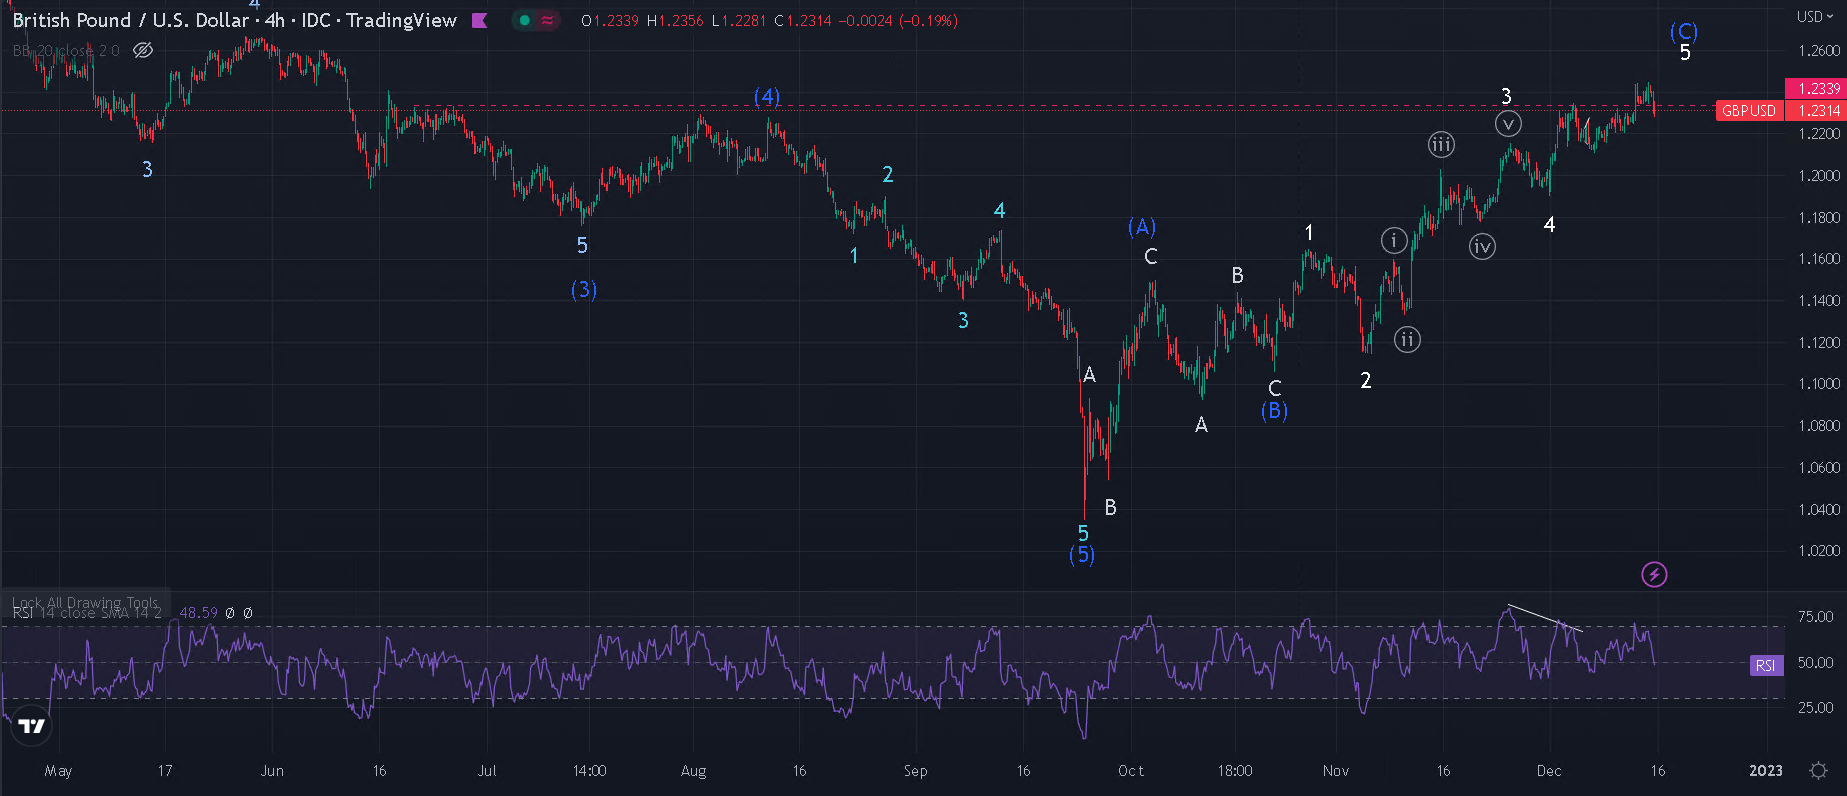The height and width of the screenshot is (796, 1847).
Task: Click the pink approximate-data wave icon
Action: point(547,20)
